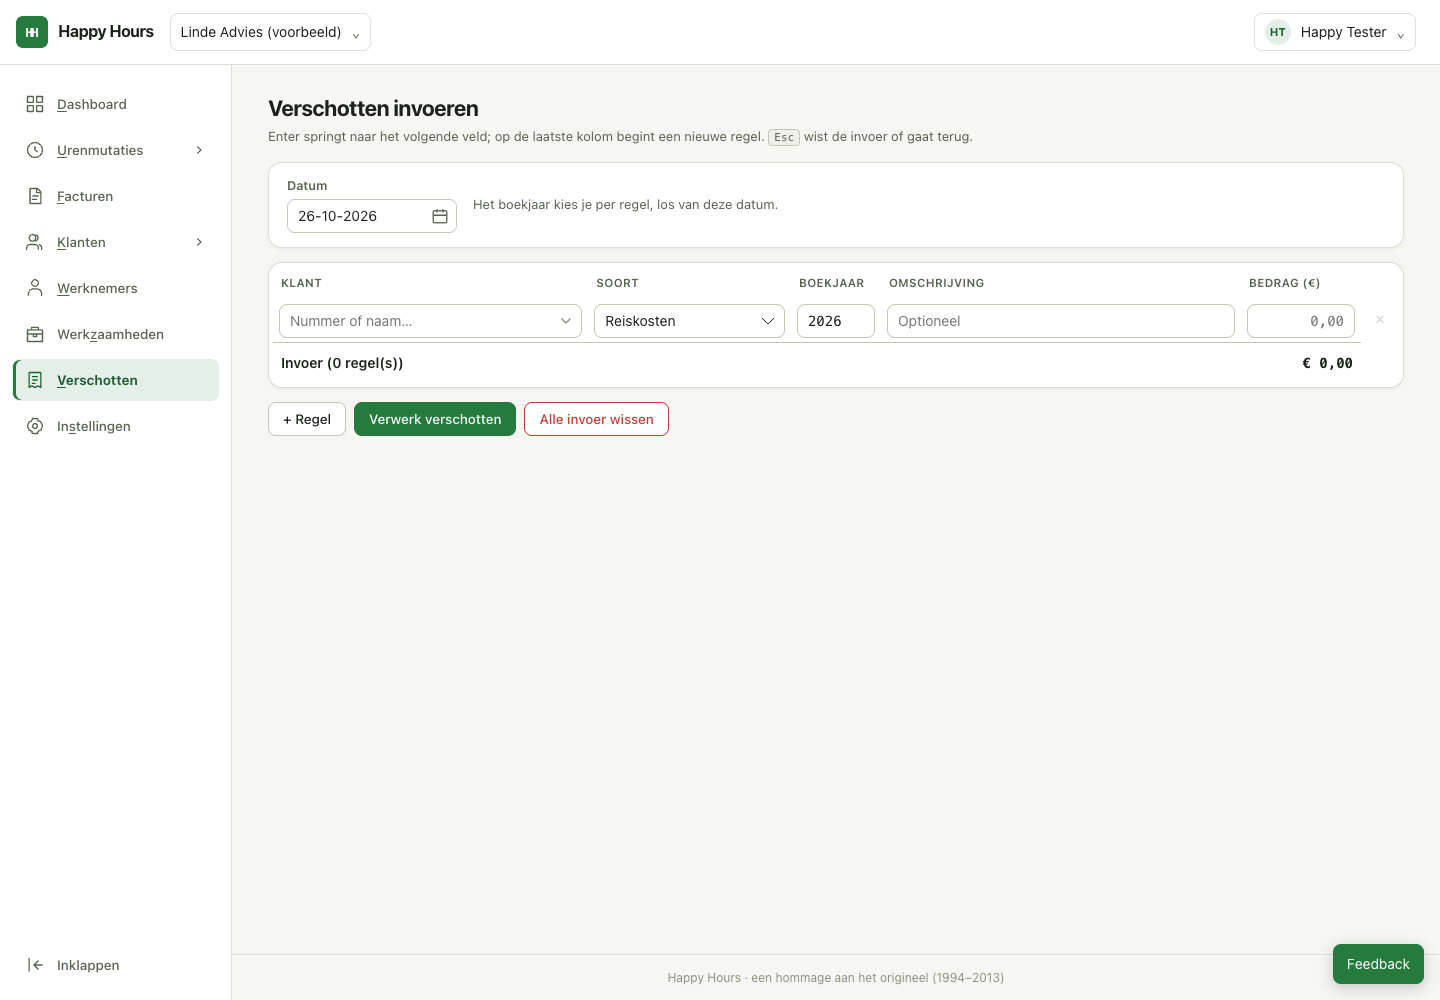Viewport: 1440px width, 1000px height.
Task: Click the Inklappen collapse arrow icon
Action: coord(35,965)
